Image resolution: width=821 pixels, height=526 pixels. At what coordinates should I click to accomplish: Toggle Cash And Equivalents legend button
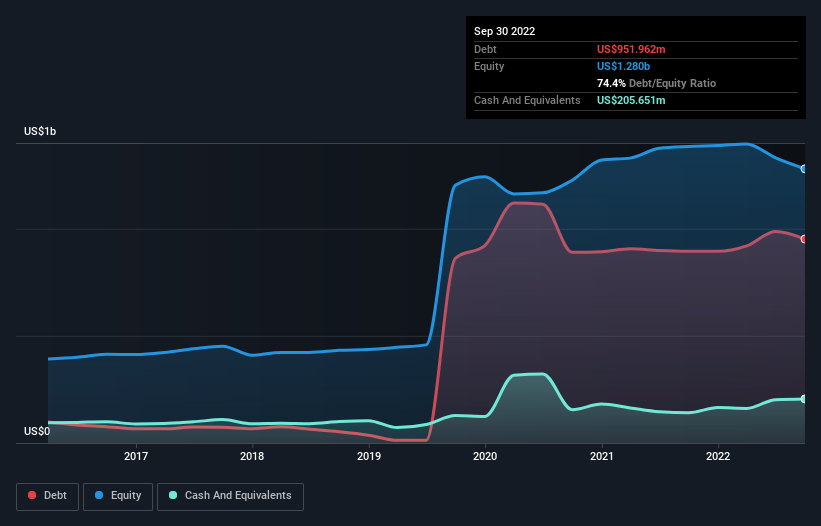pos(230,496)
